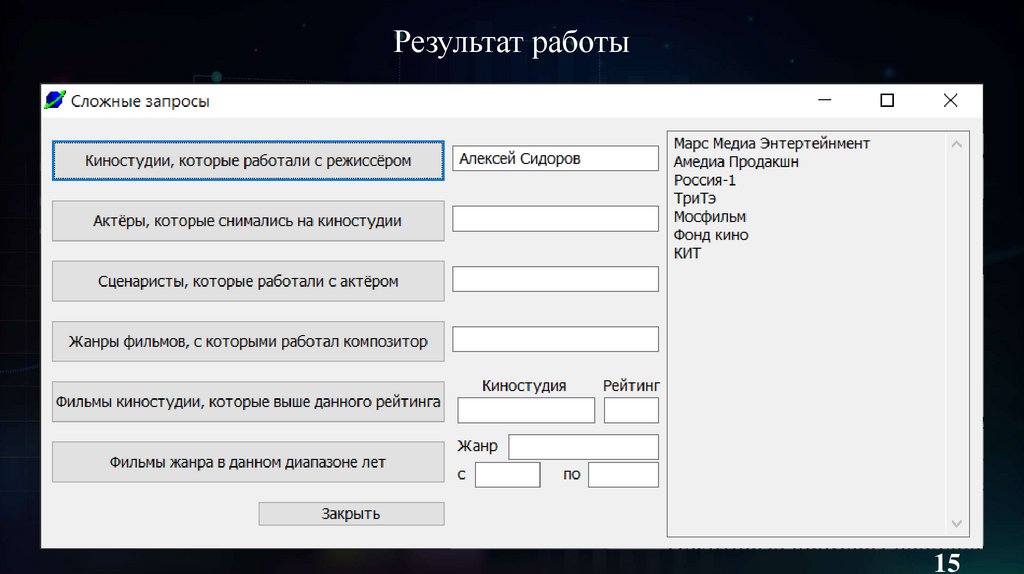Image resolution: width=1024 pixels, height=574 pixels.
Task: Click the planet app icon in title bar
Action: pos(55,100)
